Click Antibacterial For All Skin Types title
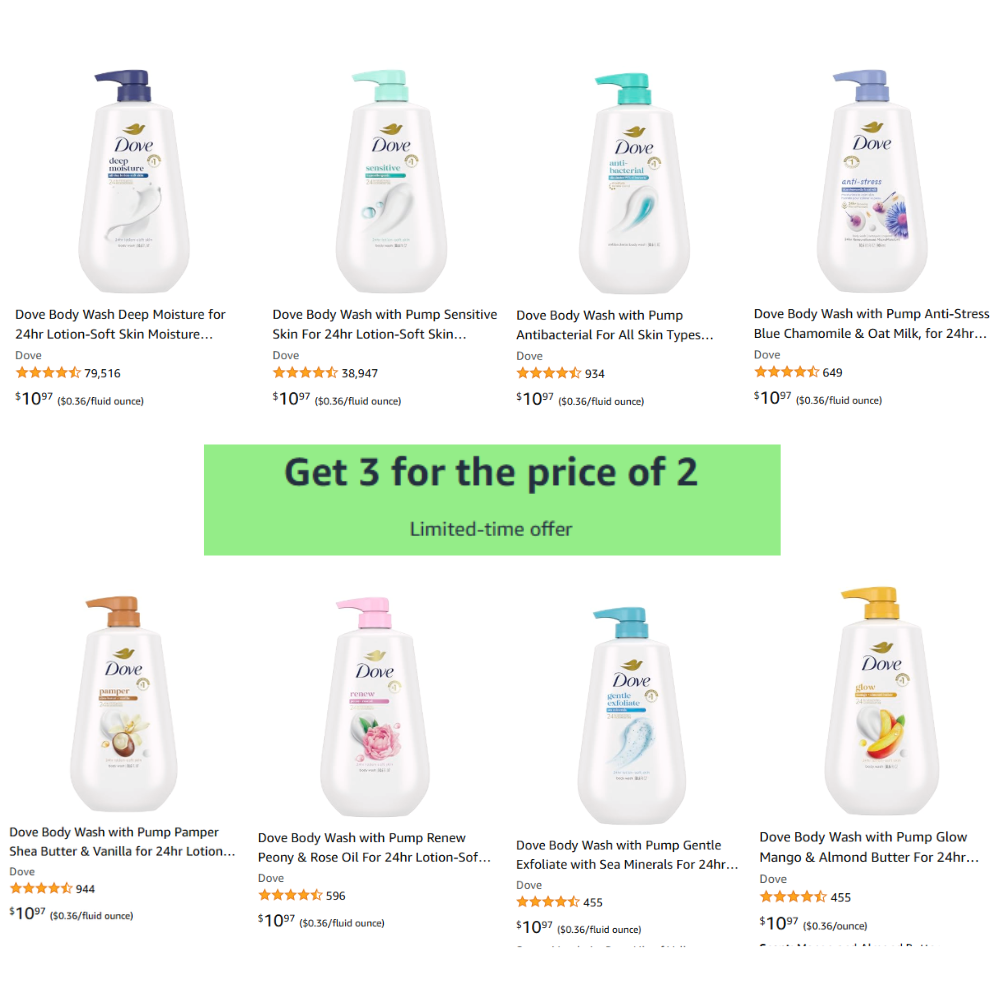The image size is (1000, 1000). [x=615, y=326]
